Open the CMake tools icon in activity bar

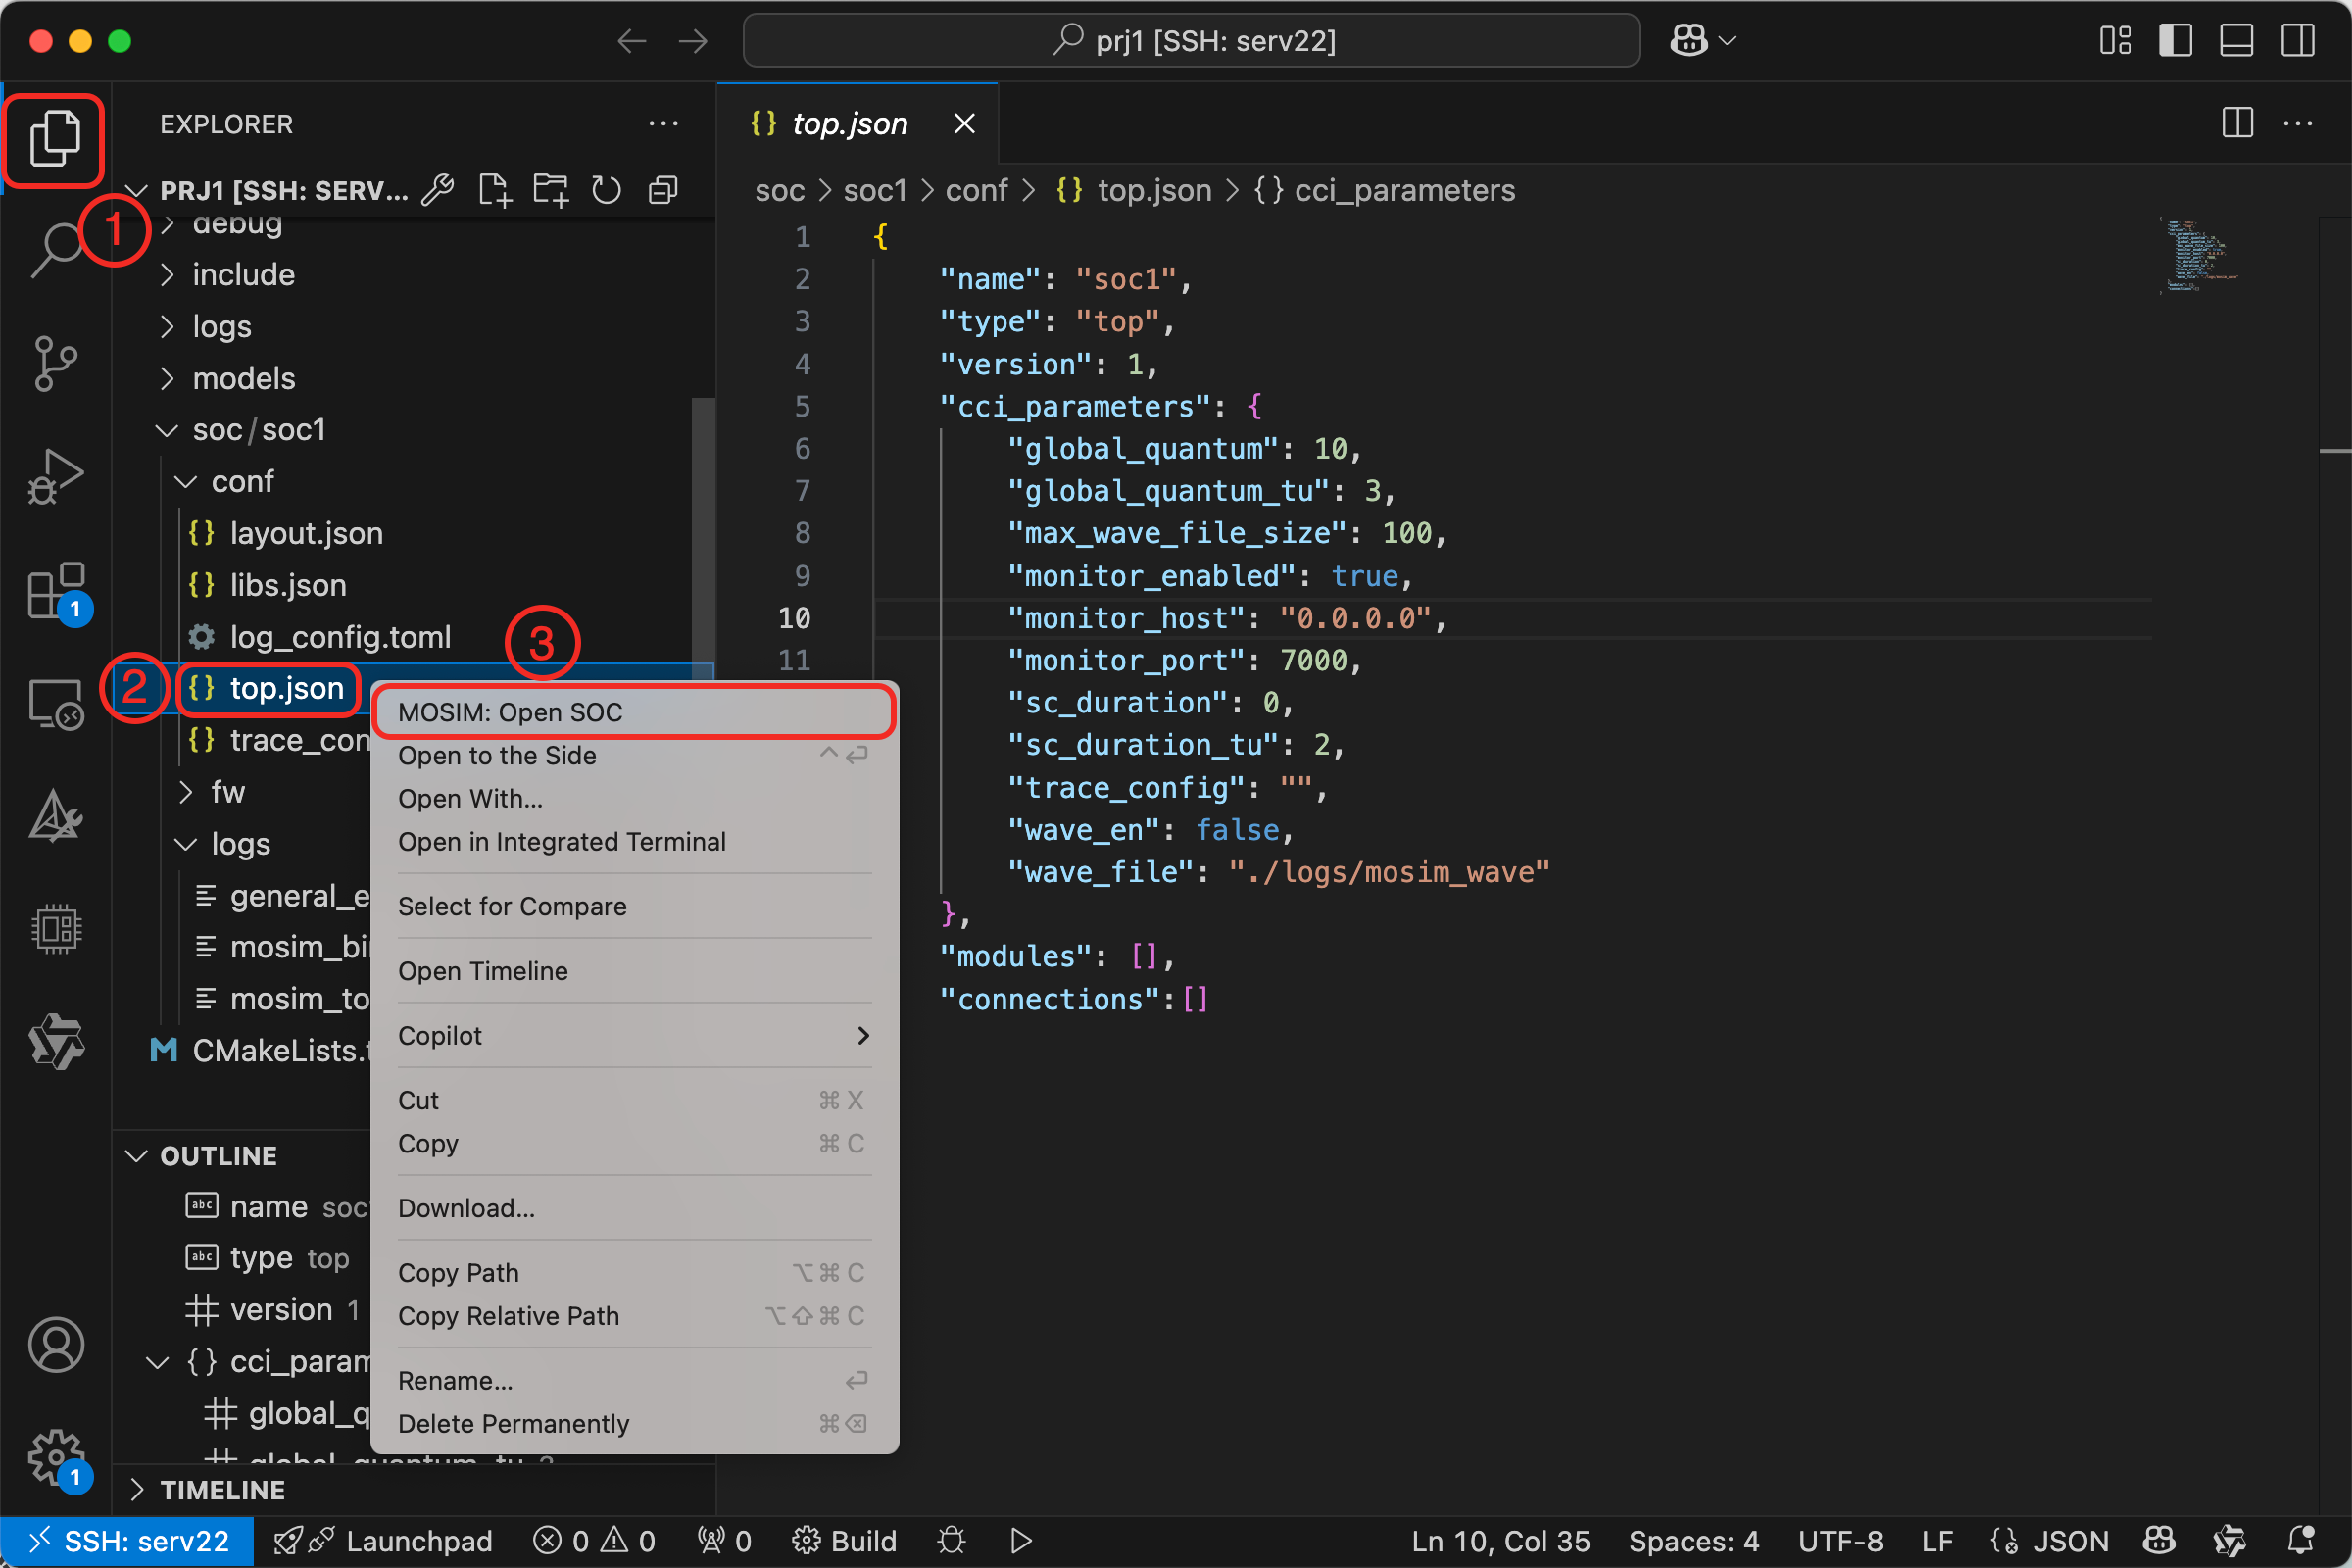55,816
